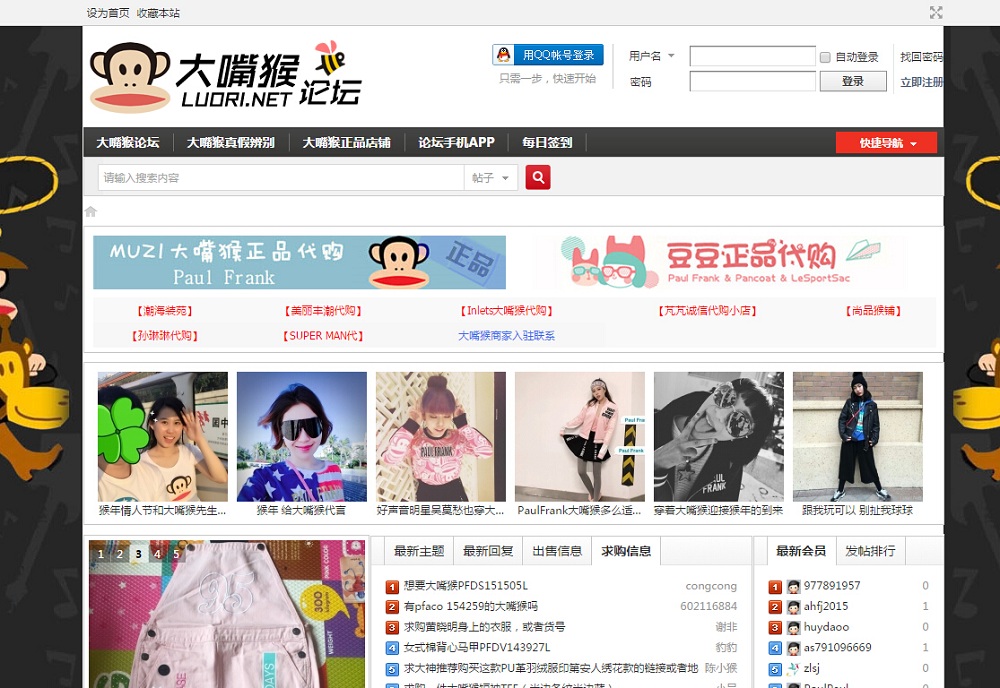Select slide number 5 in image slideshow
Viewport: 1000px width, 688px height.
coord(176,553)
